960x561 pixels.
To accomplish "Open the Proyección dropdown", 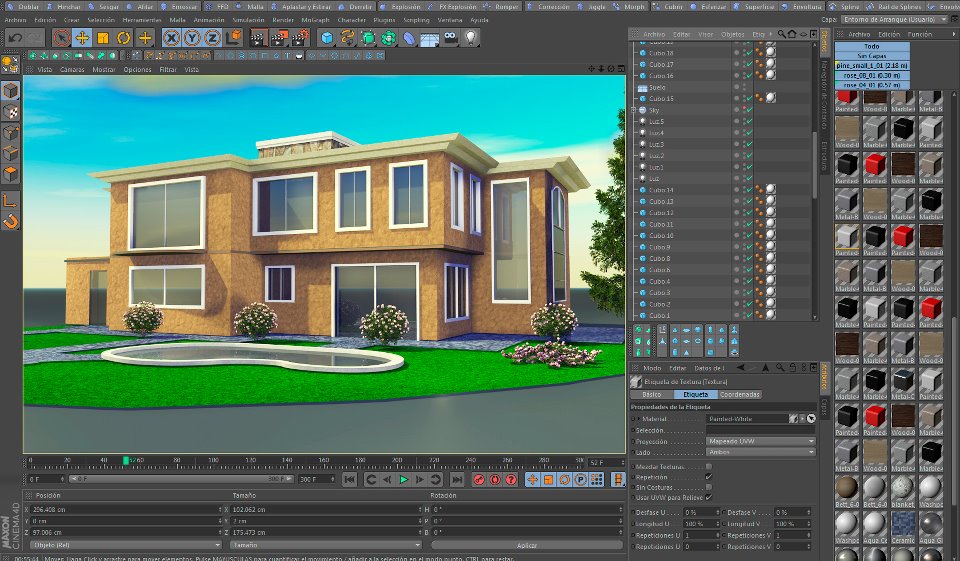I will pos(762,441).
